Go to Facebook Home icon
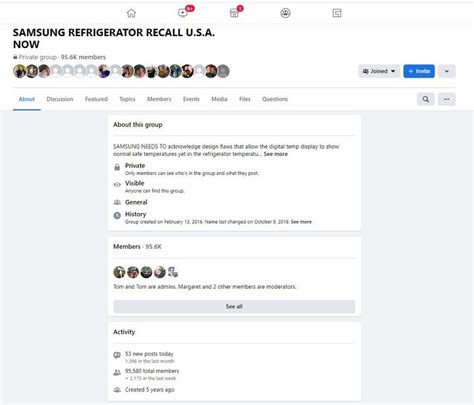The image size is (474, 405). click(131, 13)
